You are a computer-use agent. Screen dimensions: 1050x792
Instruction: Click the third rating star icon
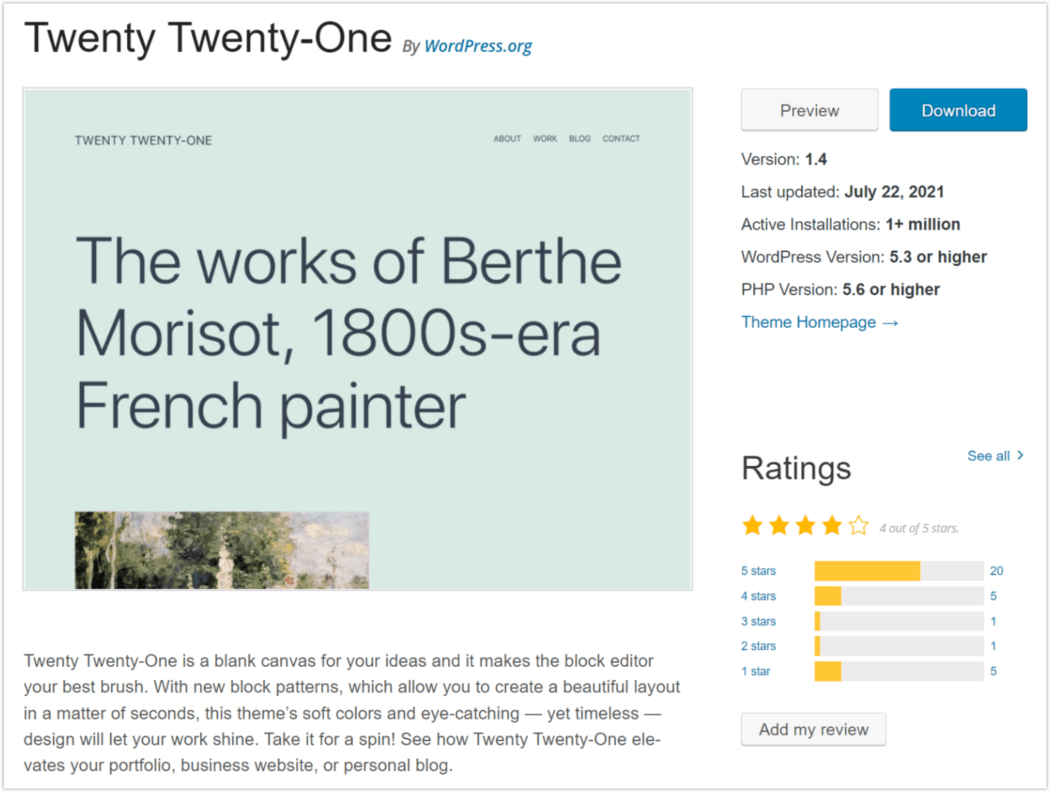(x=805, y=526)
